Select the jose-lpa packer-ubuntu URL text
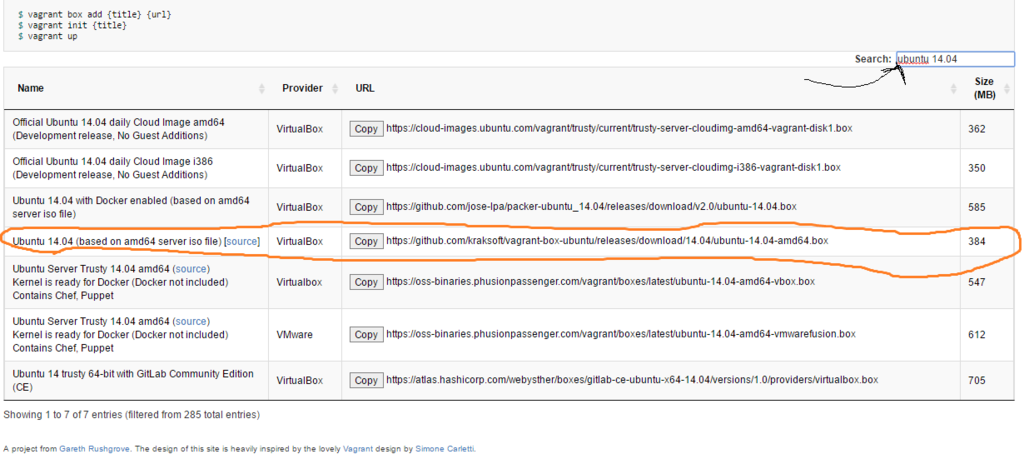This screenshot has height=454, width=1024. (592, 207)
